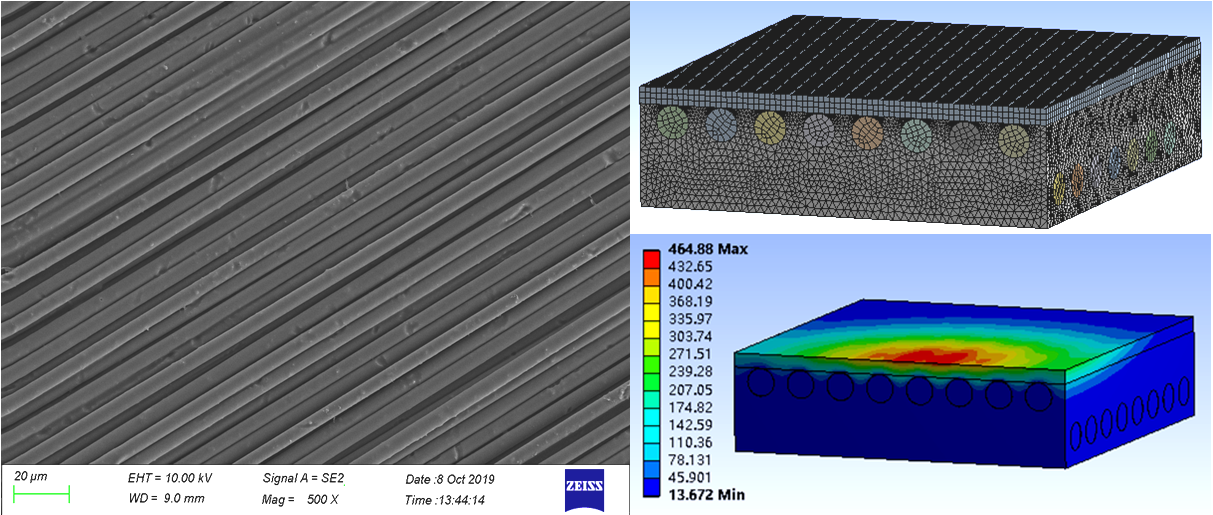Open the meshed composite model image
1213x515 pixels.
point(919,117)
